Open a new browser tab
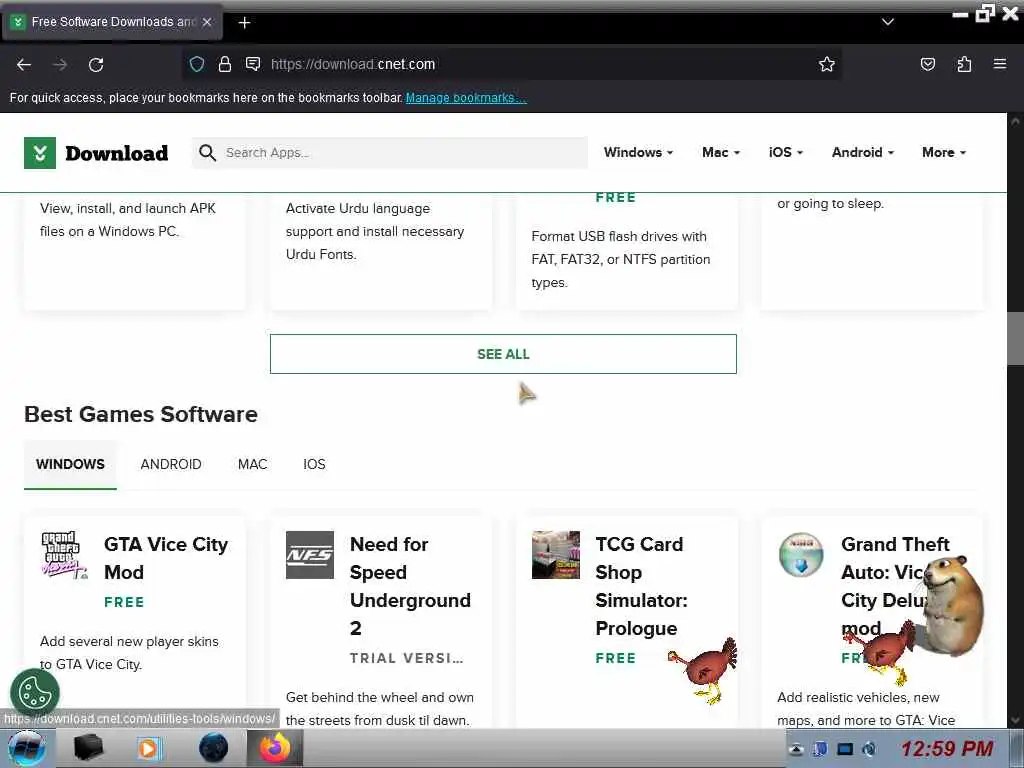 244,23
